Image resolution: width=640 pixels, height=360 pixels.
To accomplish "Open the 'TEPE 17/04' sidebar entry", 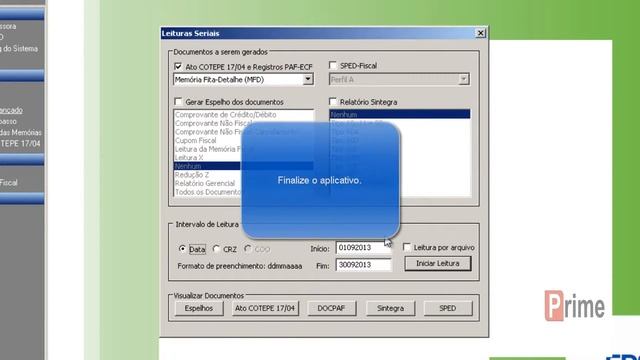I will 20,144.
